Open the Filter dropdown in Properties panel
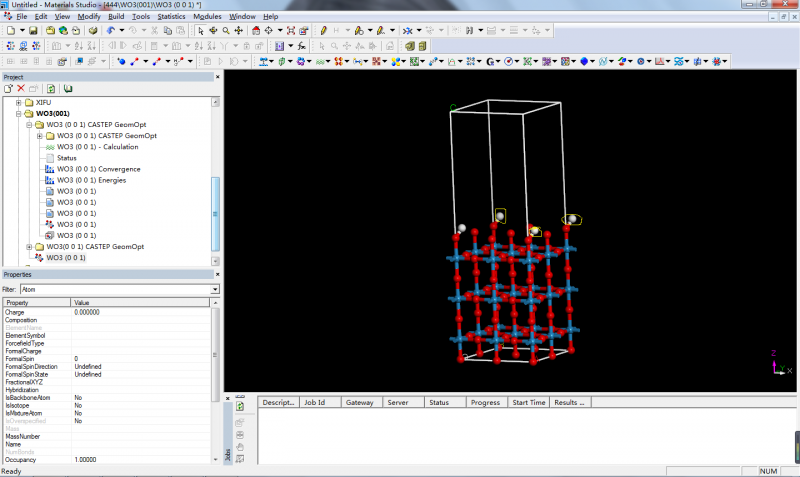 pyautogui.click(x=215, y=289)
